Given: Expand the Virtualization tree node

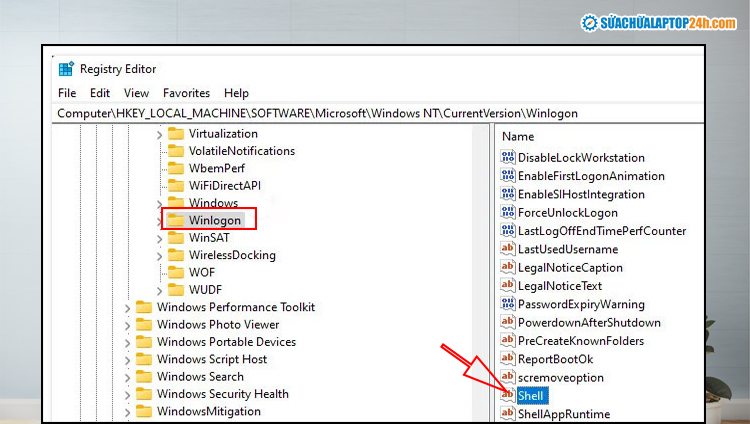Looking at the screenshot, I should point(160,134).
